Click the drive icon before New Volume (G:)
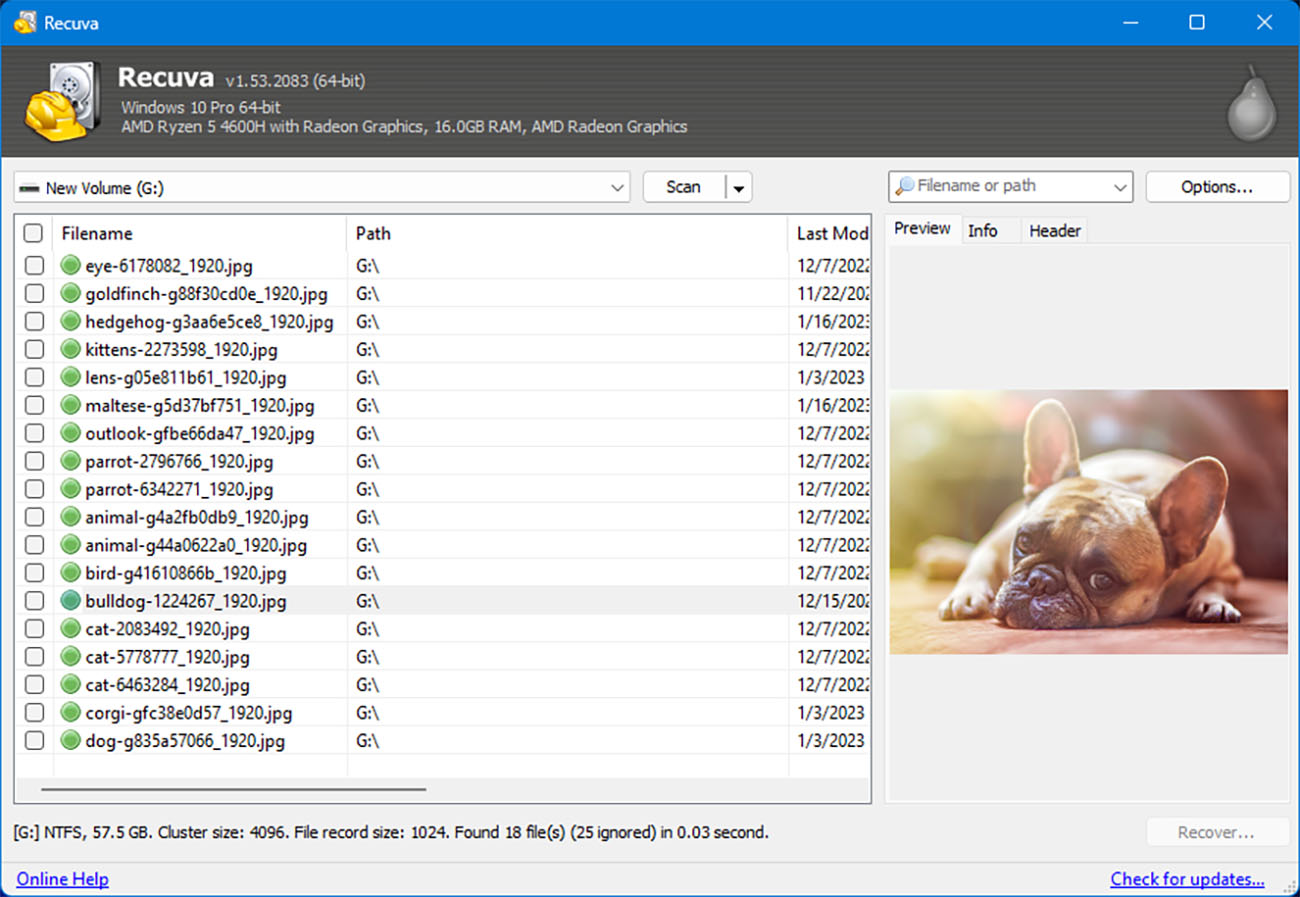Image resolution: width=1300 pixels, height=897 pixels. 31,186
